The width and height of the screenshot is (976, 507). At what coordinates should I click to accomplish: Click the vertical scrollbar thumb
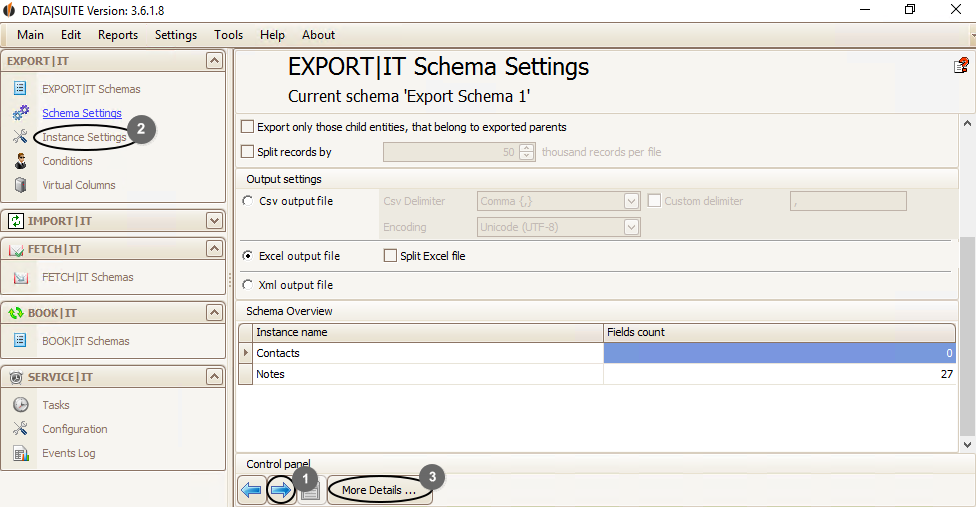click(x=967, y=337)
